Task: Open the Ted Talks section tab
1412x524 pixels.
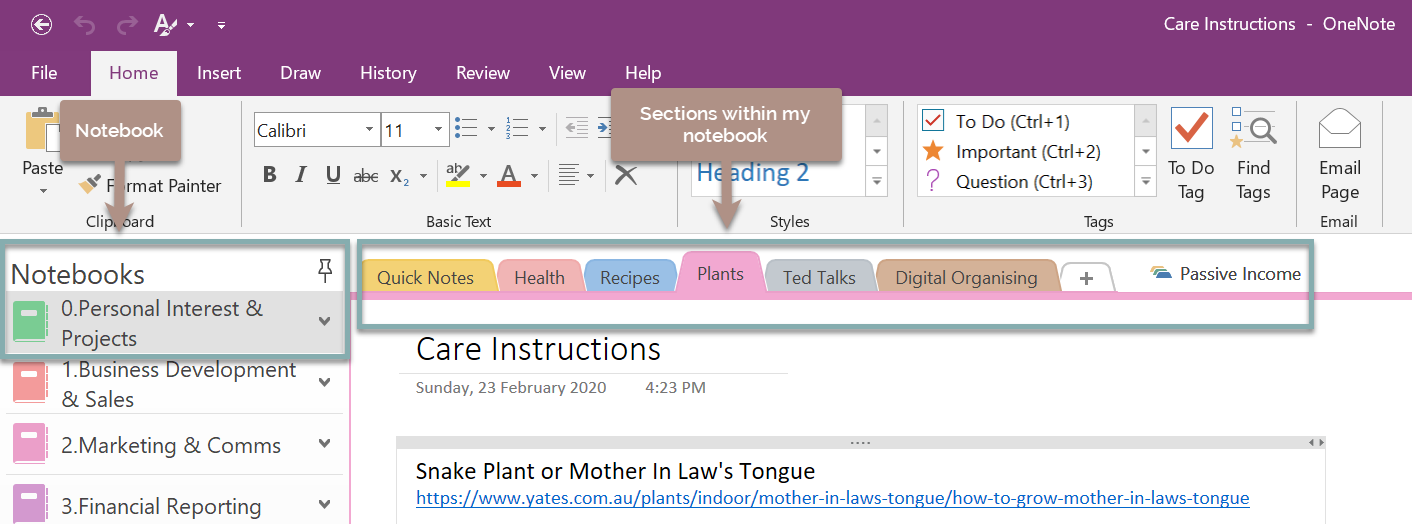Action: pyautogui.click(x=819, y=278)
